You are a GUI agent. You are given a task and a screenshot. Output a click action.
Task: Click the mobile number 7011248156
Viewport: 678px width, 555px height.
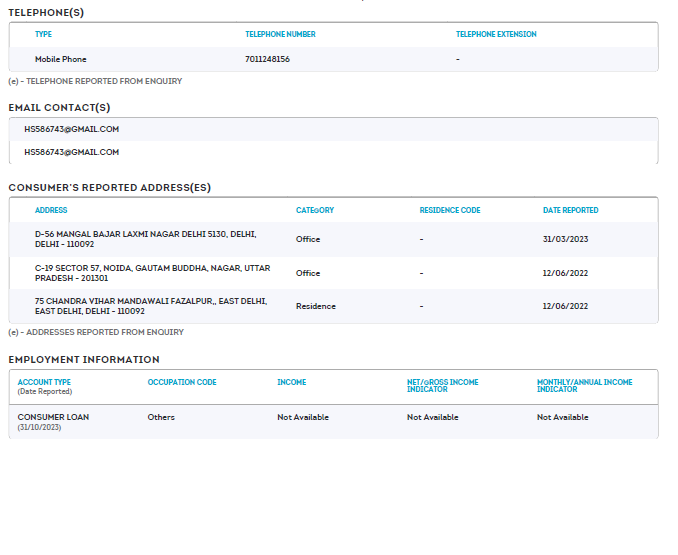[x=267, y=59]
